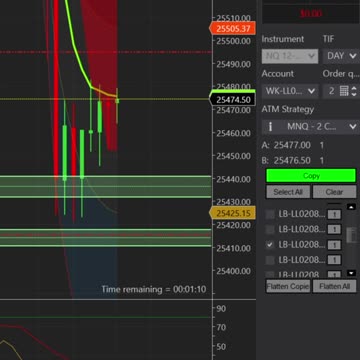The image size is (360, 360).
Task: Open the order quantity calculator icon
Action: [x=344, y=91]
